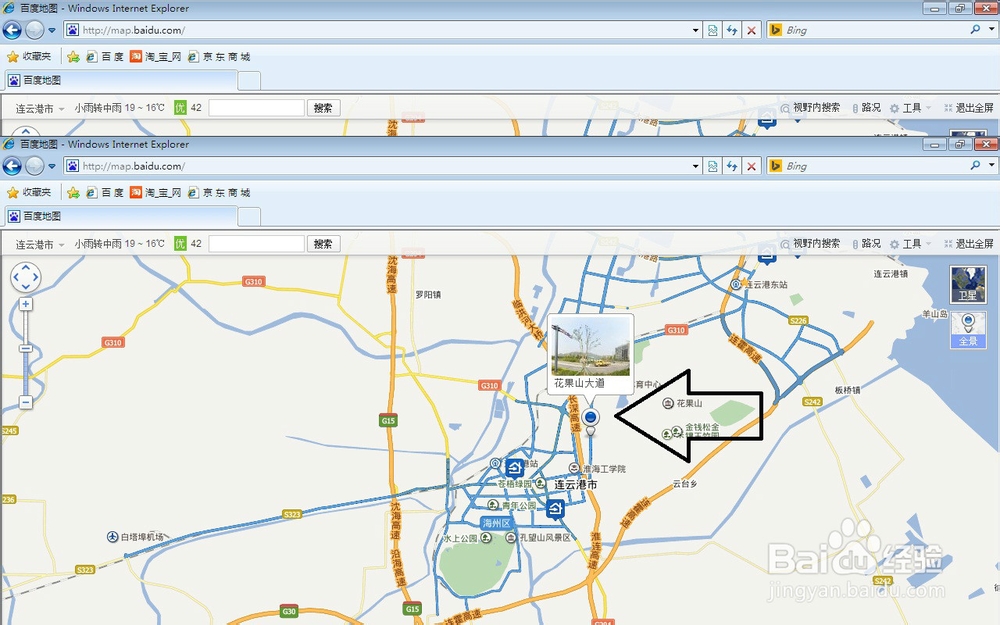Enable 全景 panorama mode
Viewport: 1000px width, 625px height.
pyautogui.click(x=968, y=330)
